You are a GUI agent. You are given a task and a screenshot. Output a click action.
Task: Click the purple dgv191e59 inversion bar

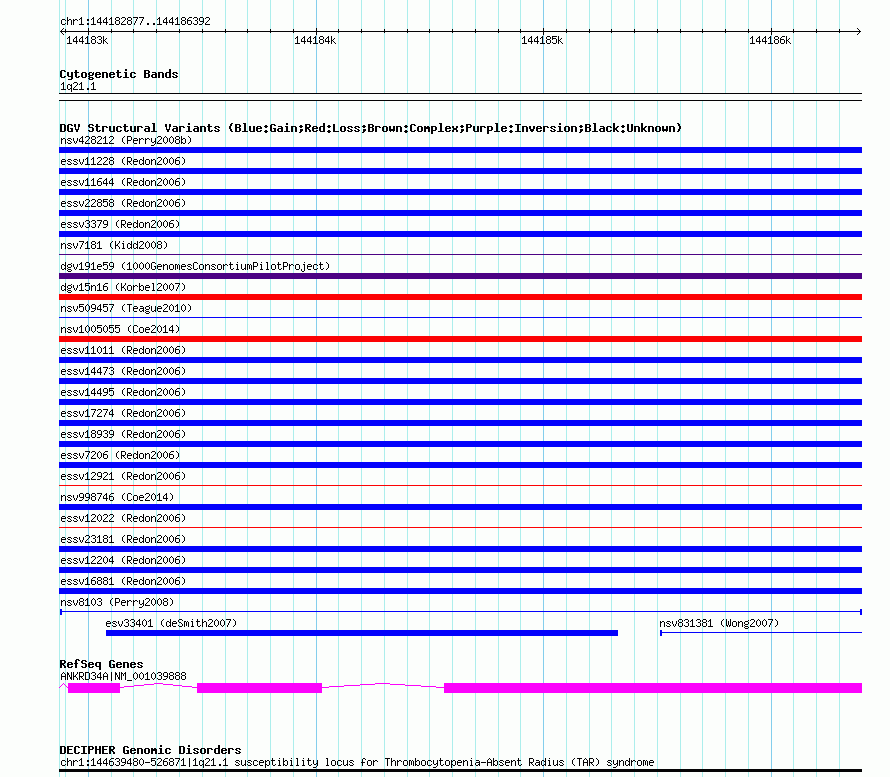tap(460, 276)
